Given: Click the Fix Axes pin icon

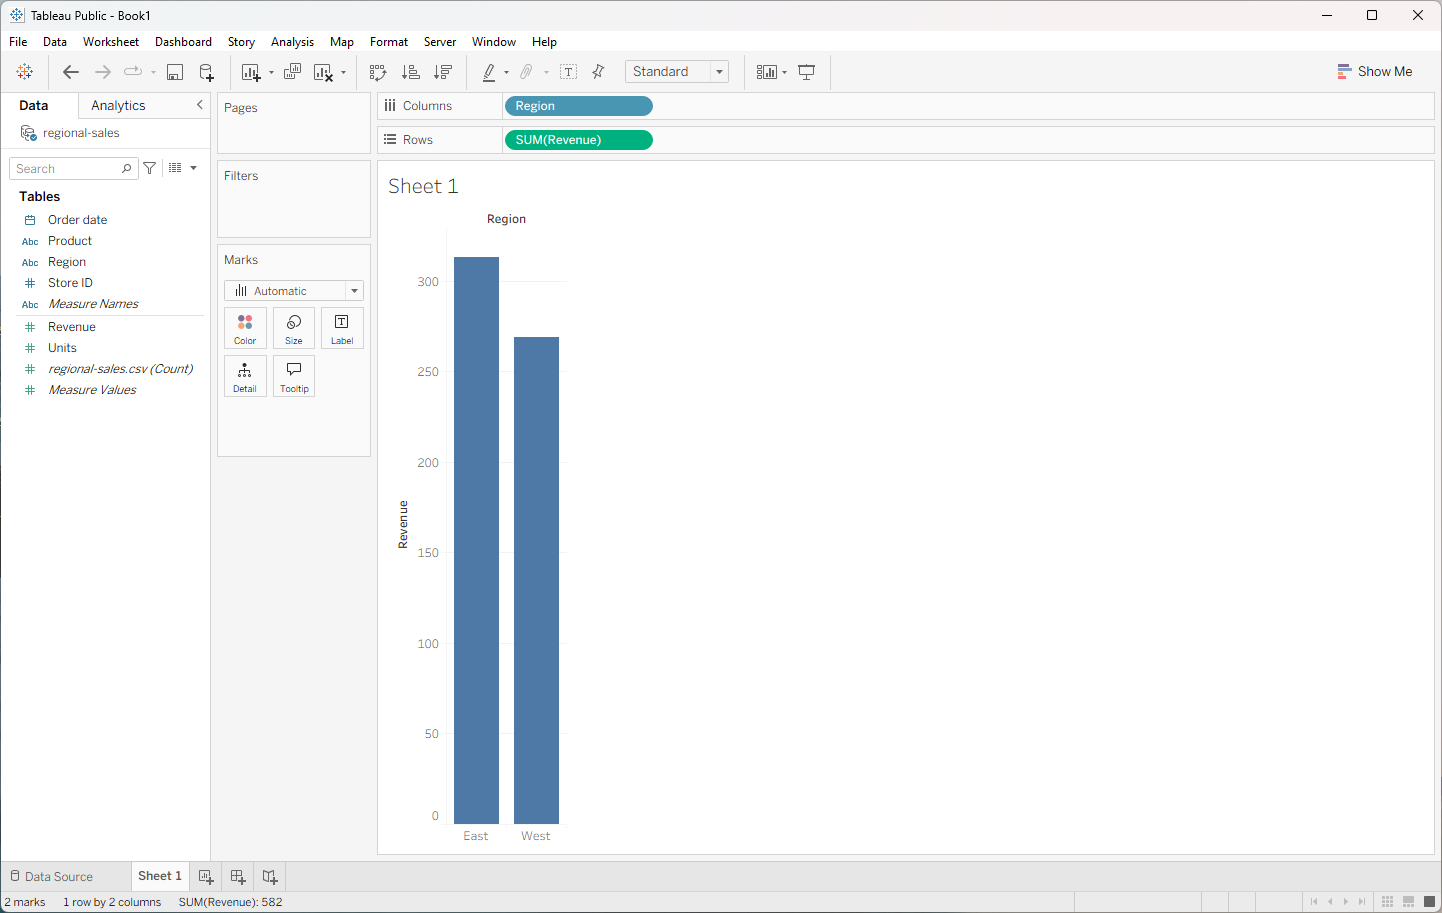Looking at the screenshot, I should [x=598, y=72].
